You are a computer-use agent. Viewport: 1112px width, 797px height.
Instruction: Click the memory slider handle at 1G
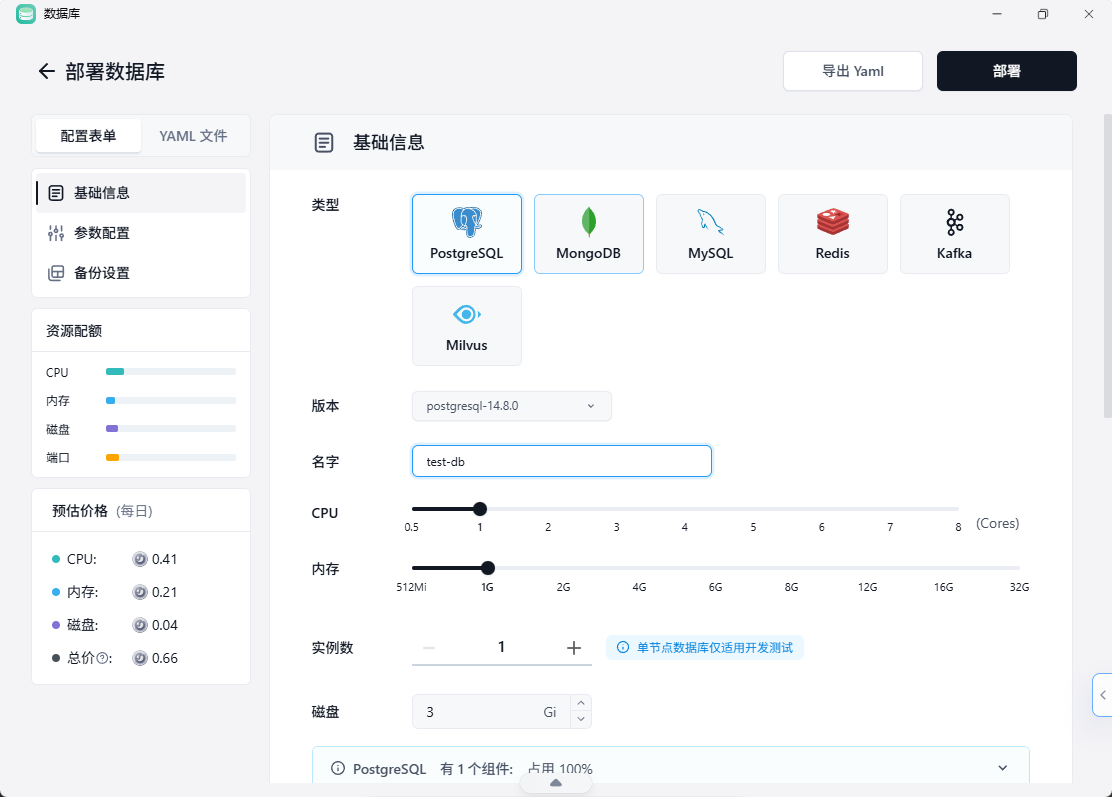[x=488, y=568]
